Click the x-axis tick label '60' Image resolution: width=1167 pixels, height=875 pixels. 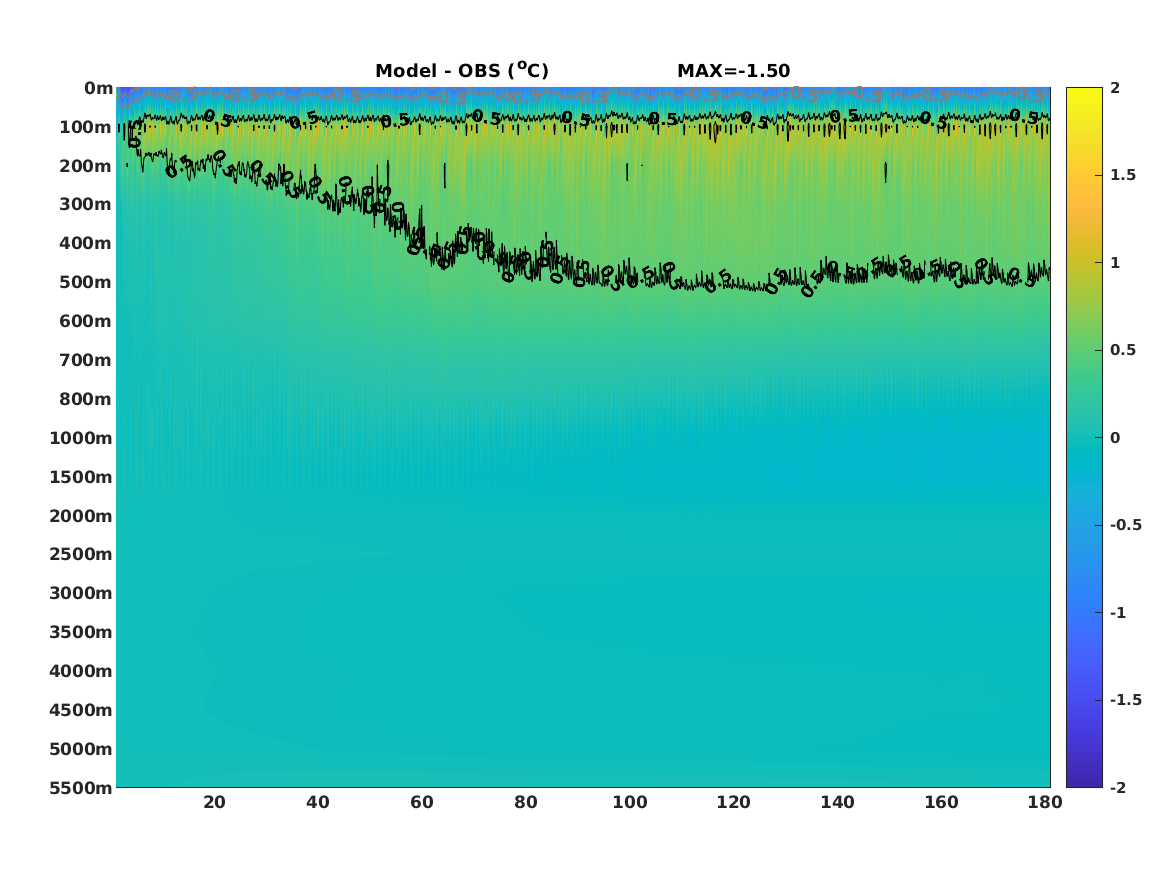[x=422, y=802]
